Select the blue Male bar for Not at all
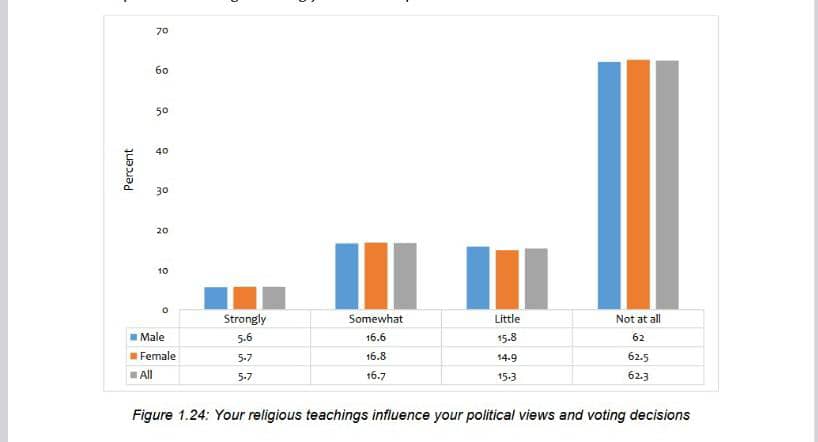The width and height of the screenshot is (818, 442). tap(609, 185)
